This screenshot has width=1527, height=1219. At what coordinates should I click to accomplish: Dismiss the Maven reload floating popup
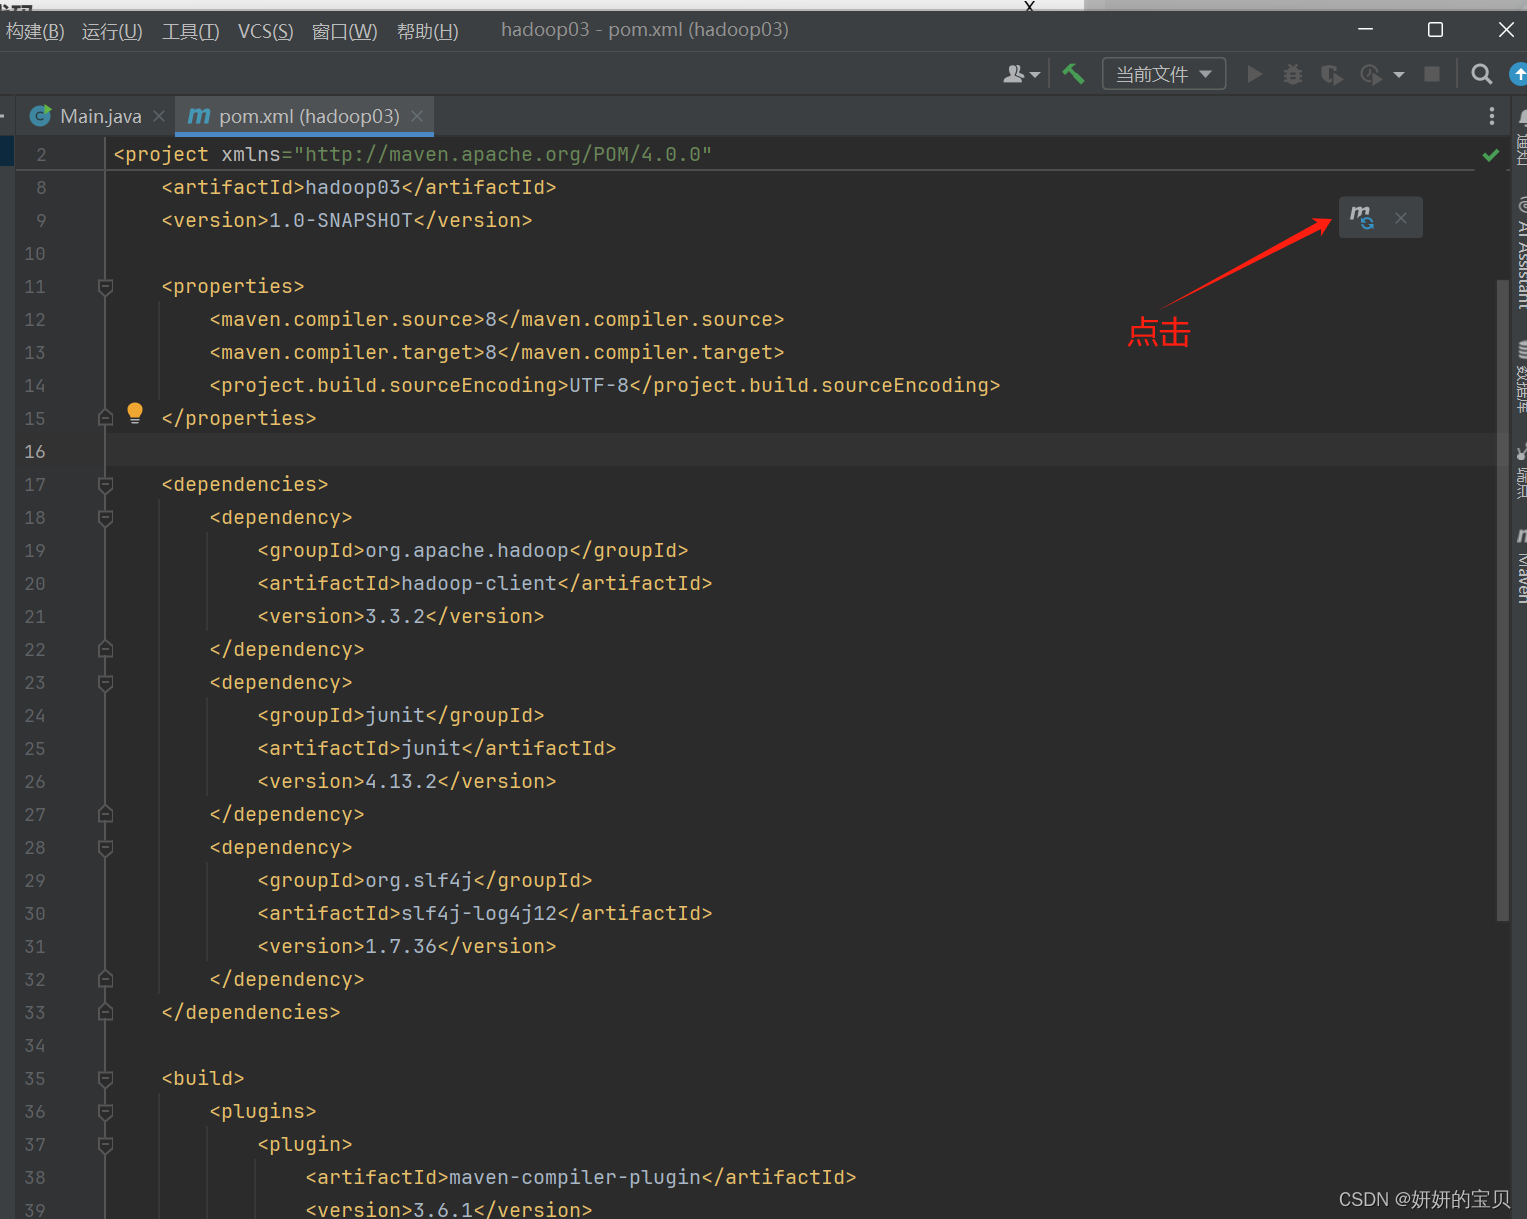[x=1401, y=218]
